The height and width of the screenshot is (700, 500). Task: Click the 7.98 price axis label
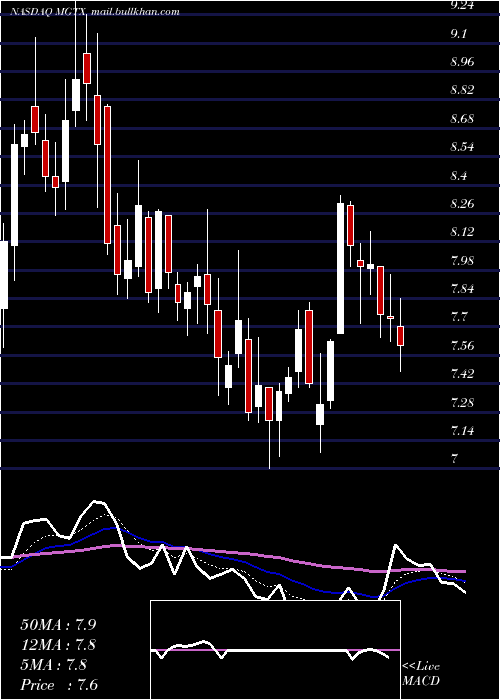(x=462, y=261)
